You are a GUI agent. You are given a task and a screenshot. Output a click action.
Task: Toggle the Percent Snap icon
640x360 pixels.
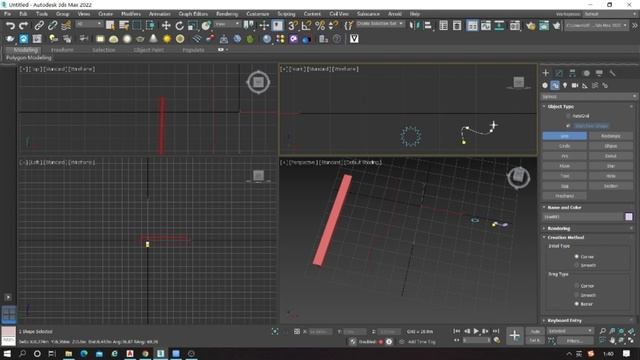[320, 26]
